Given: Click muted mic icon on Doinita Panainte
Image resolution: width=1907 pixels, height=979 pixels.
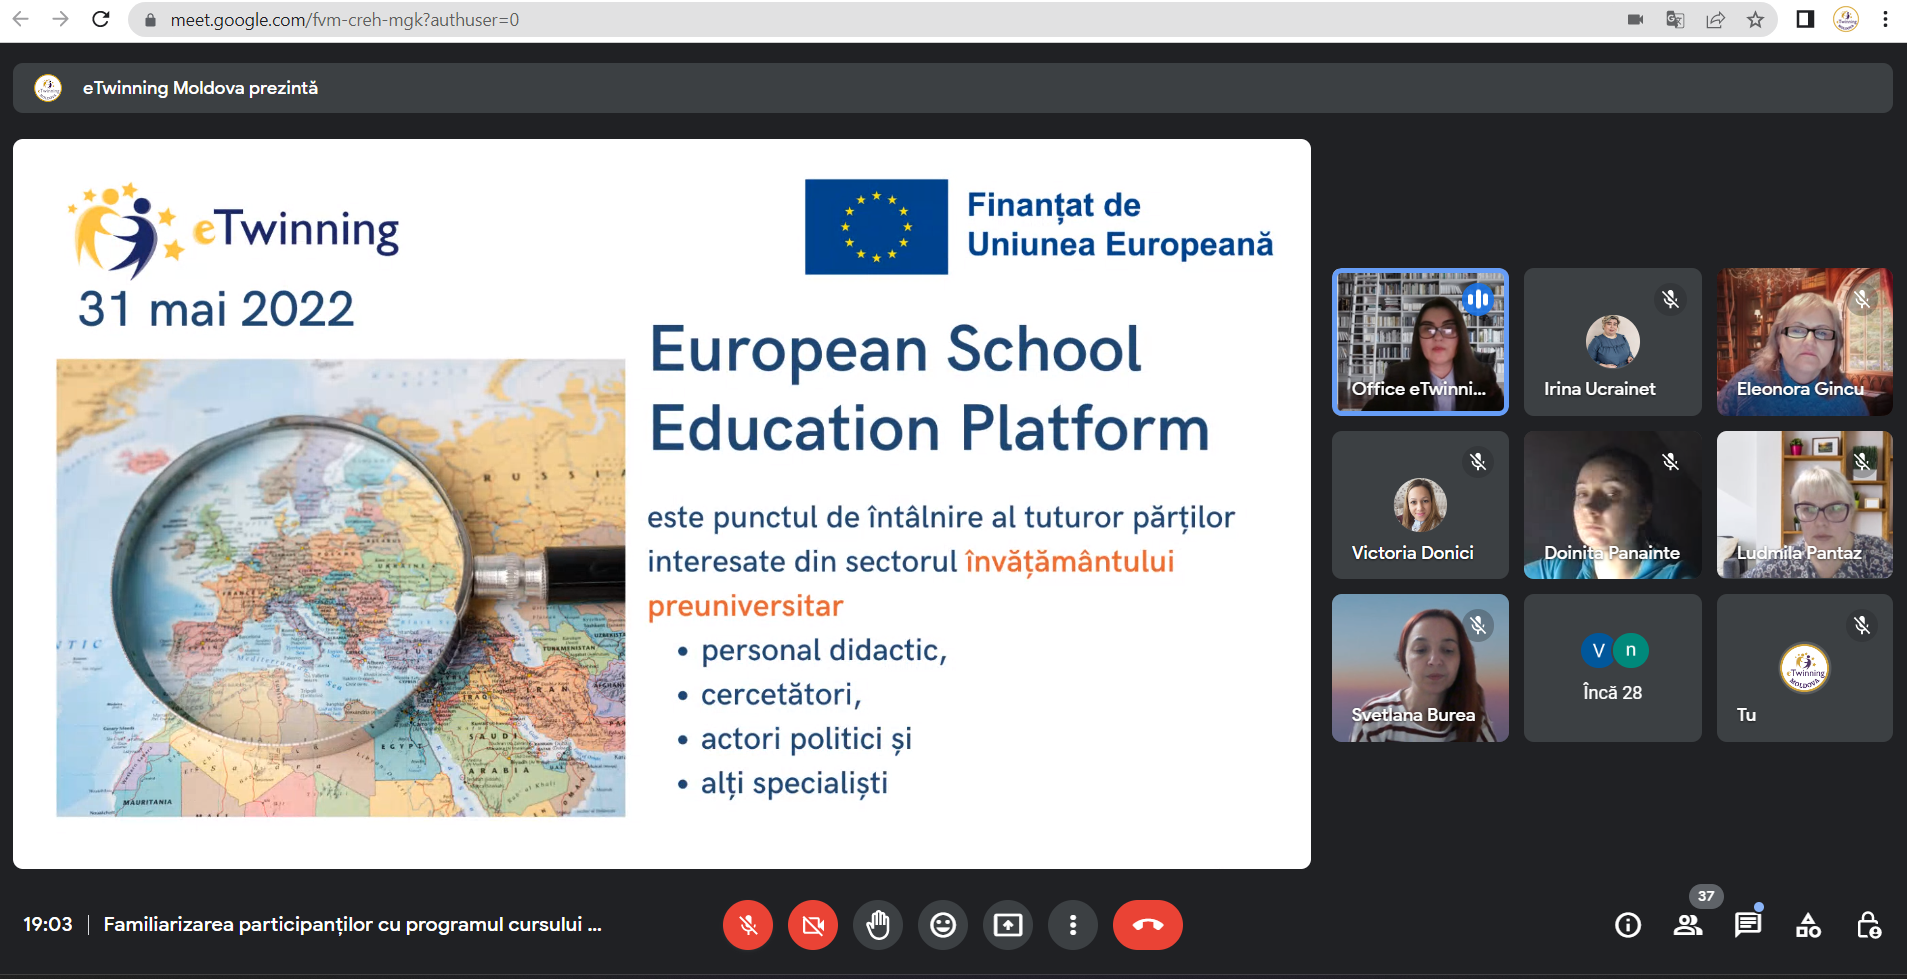Looking at the screenshot, I should click(1670, 462).
